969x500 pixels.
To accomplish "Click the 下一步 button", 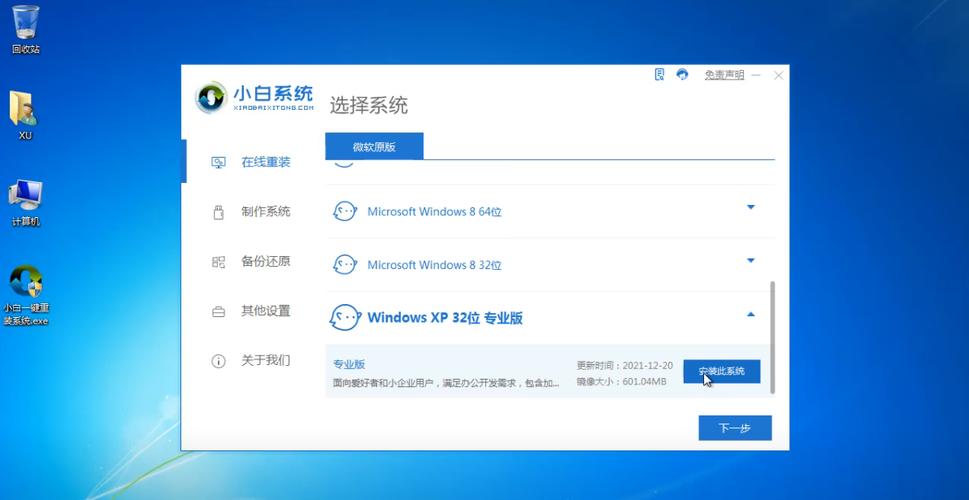I will tap(734, 428).
